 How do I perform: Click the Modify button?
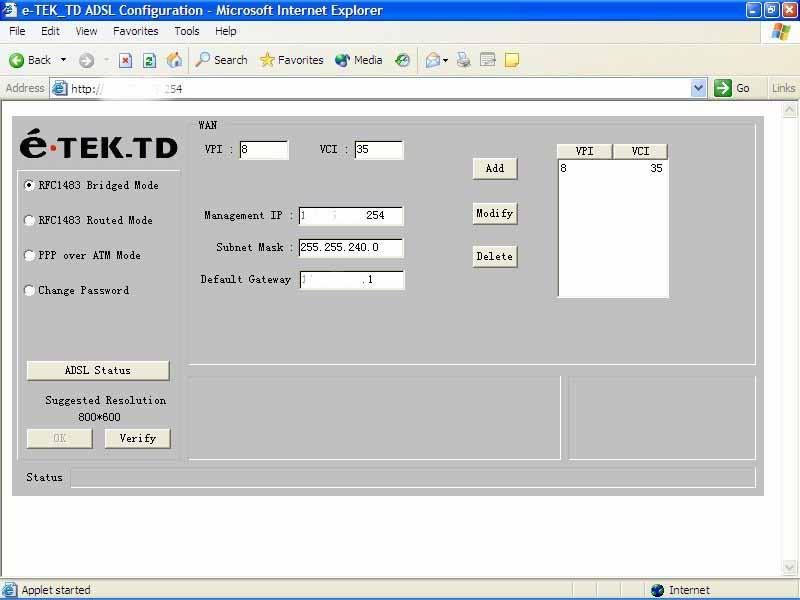[x=495, y=213]
